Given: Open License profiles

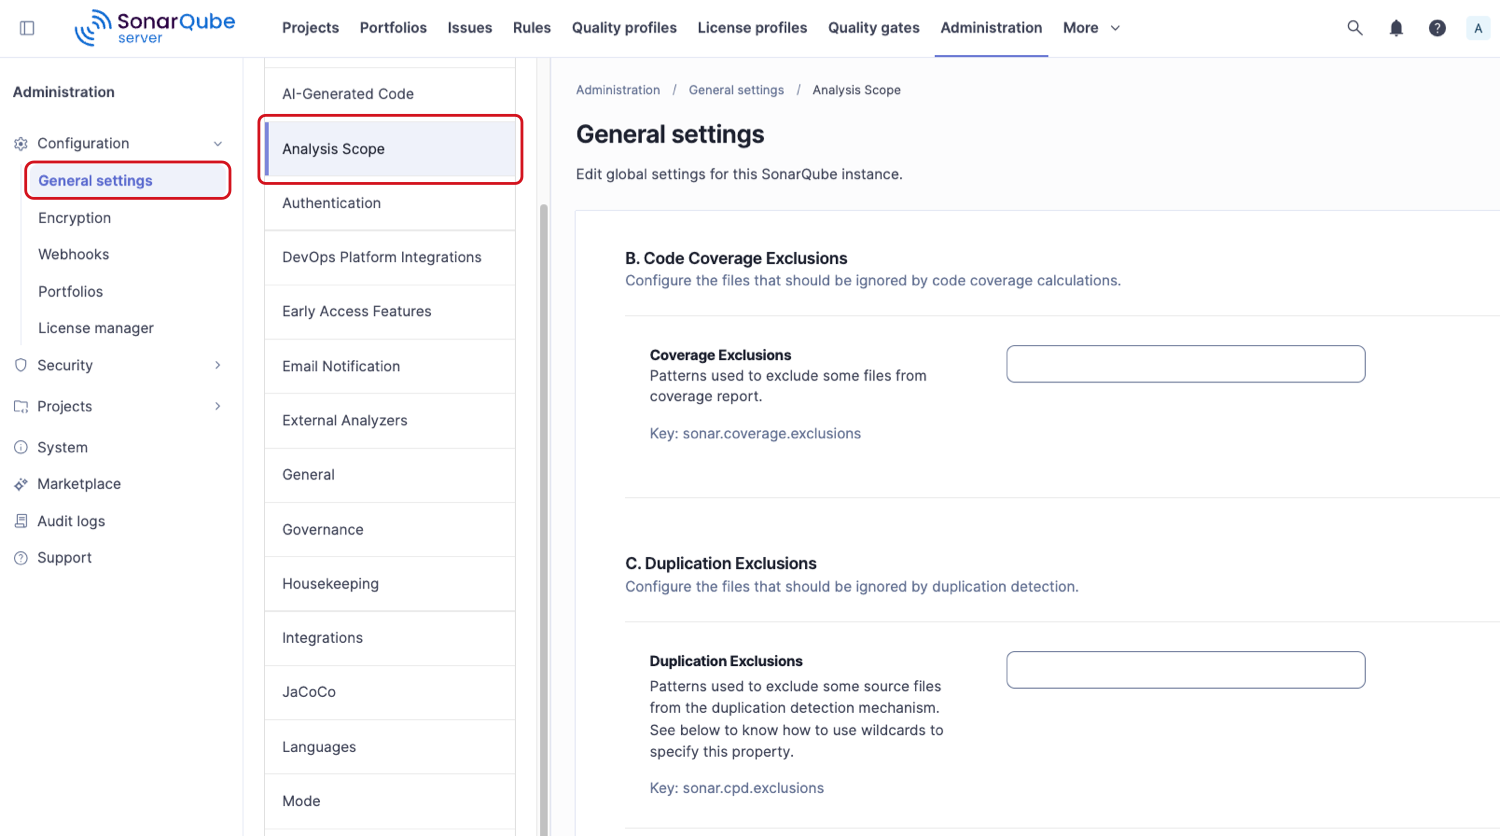Looking at the screenshot, I should [x=752, y=28].
